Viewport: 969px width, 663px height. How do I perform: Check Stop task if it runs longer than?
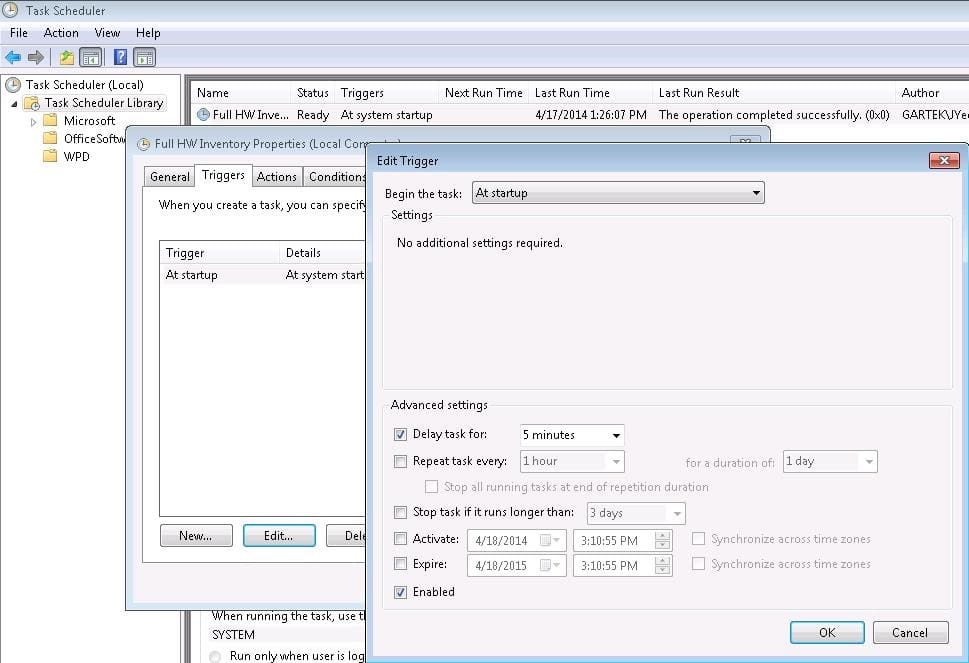400,512
